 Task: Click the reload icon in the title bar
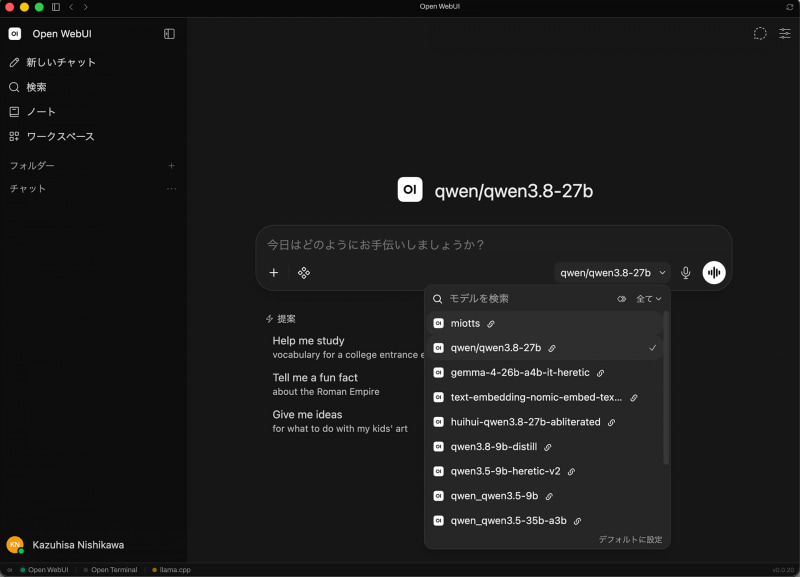tap(789, 7)
